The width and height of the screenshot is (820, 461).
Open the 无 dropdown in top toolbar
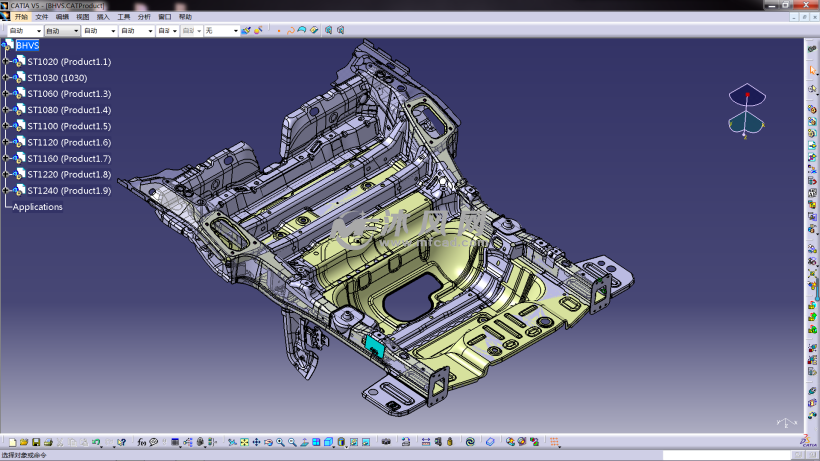click(x=236, y=31)
